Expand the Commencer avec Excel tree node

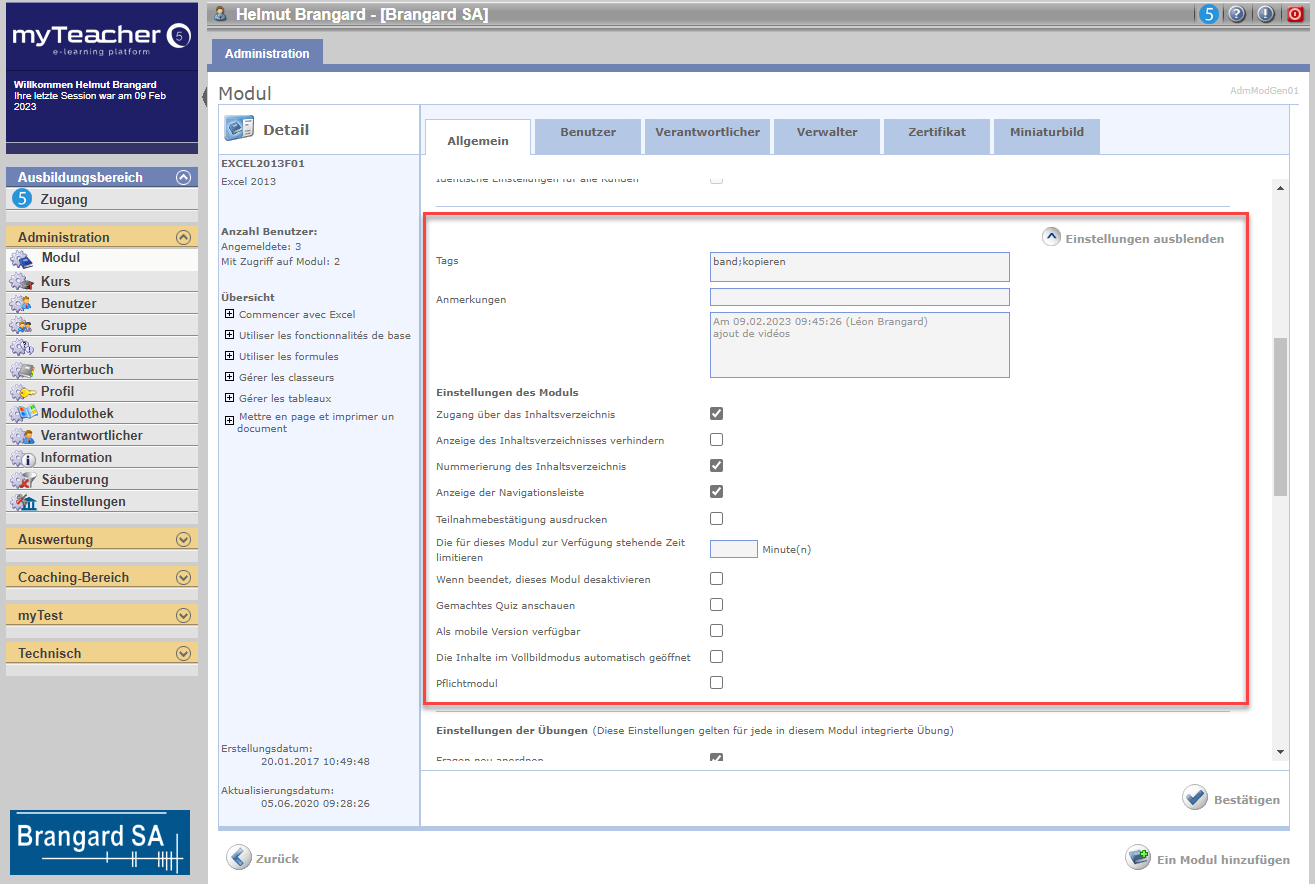tap(230, 315)
